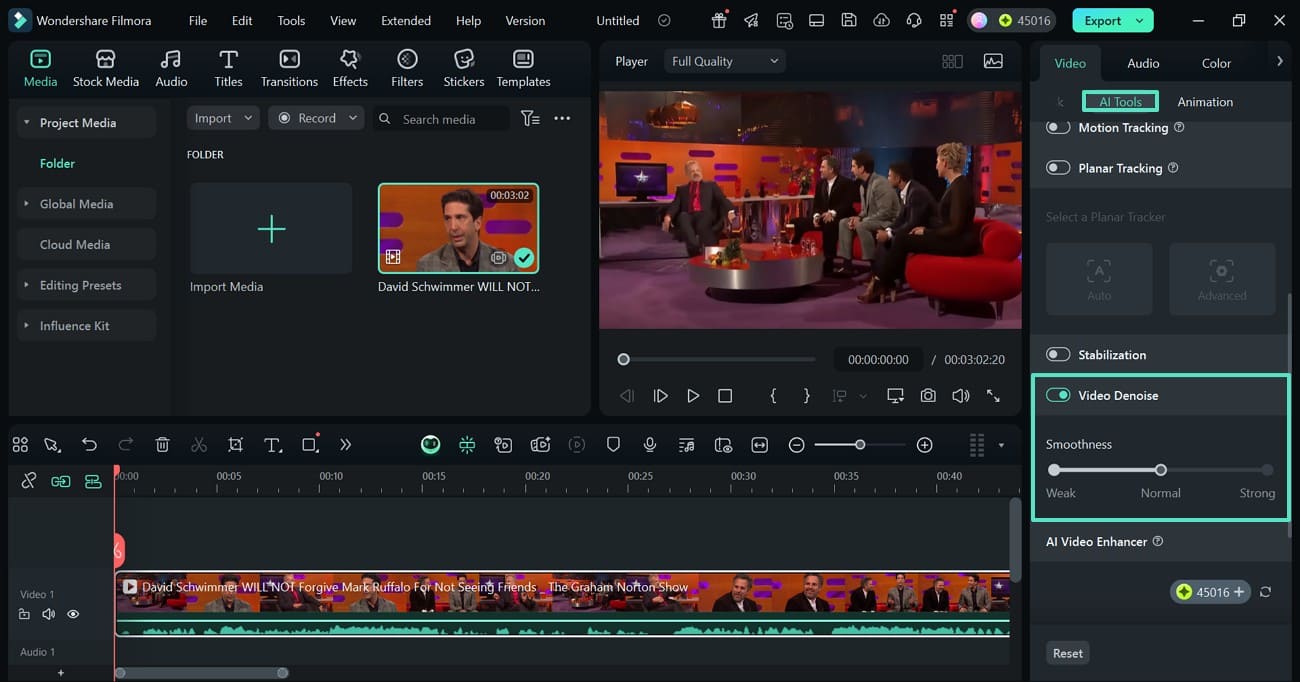Expand Editing Presets section
This screenshot has height=682, width=1300.
click(27, 285)
